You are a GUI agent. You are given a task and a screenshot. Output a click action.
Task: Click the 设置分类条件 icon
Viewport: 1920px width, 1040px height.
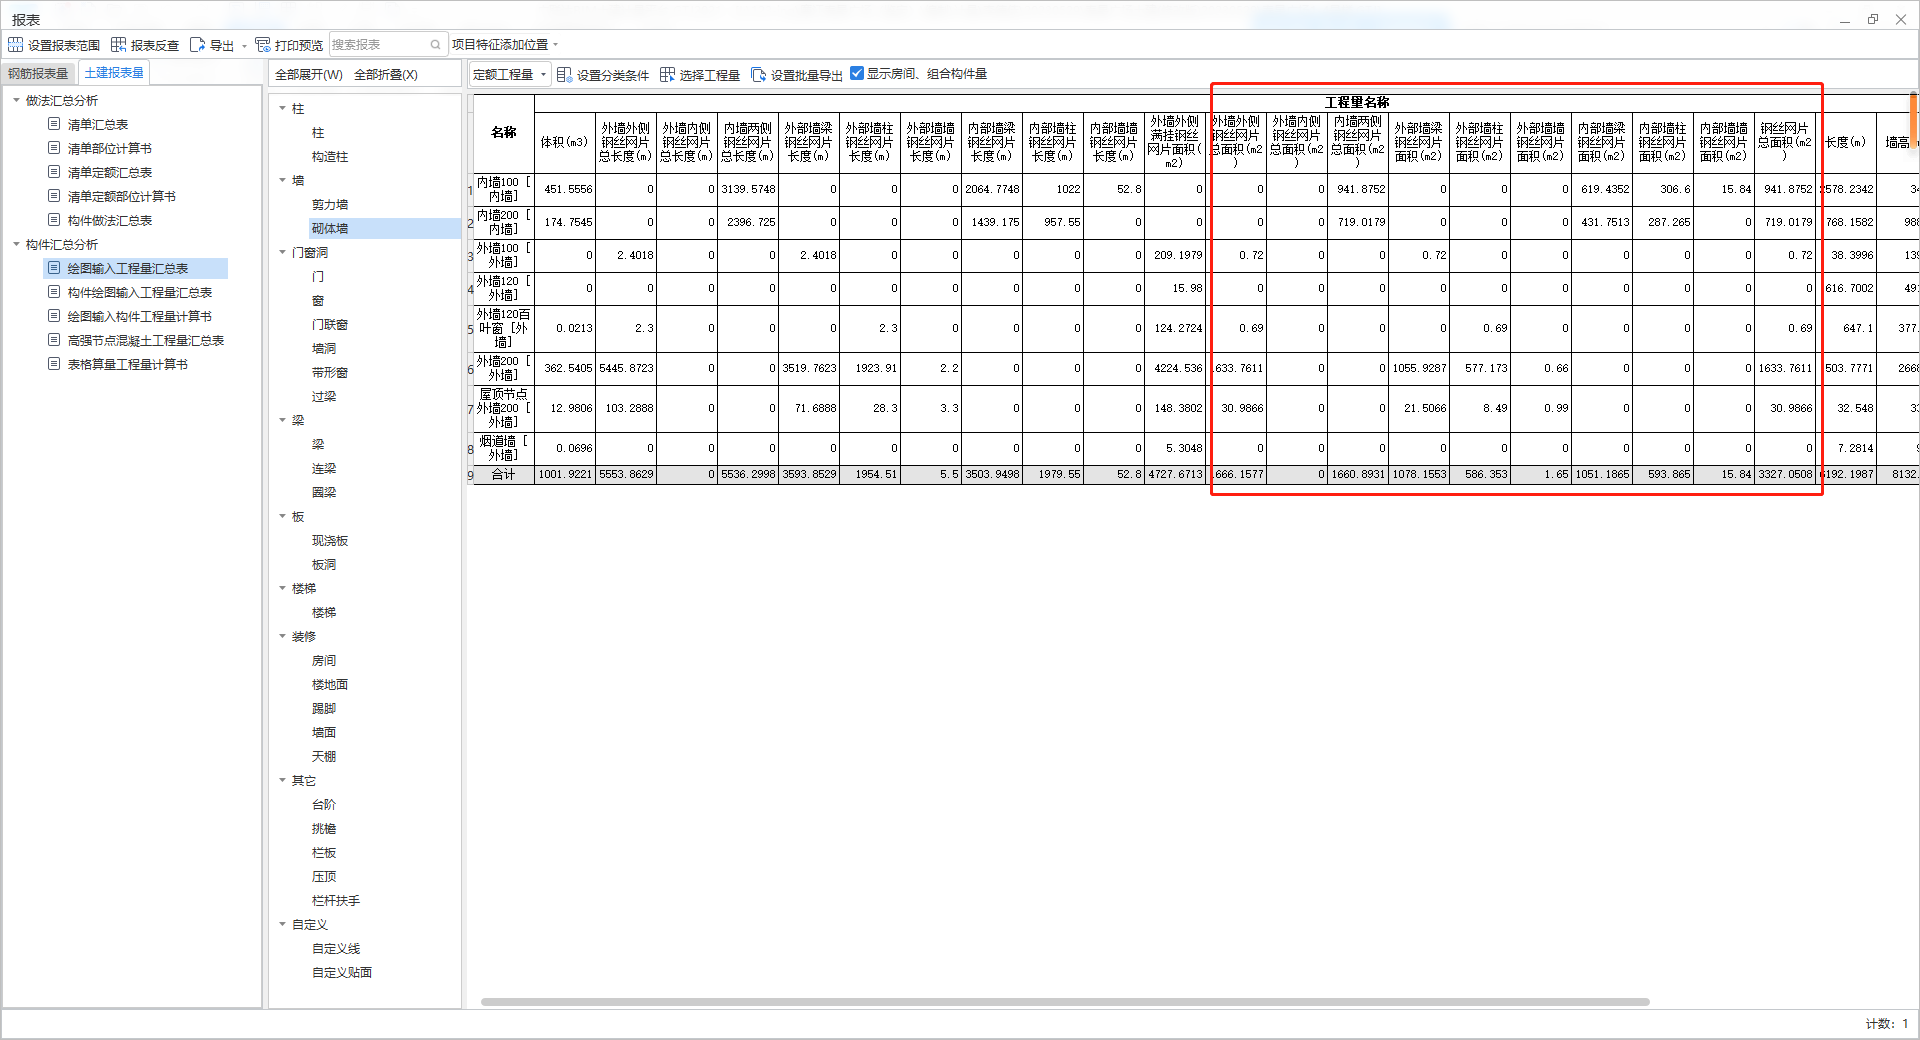564,75
